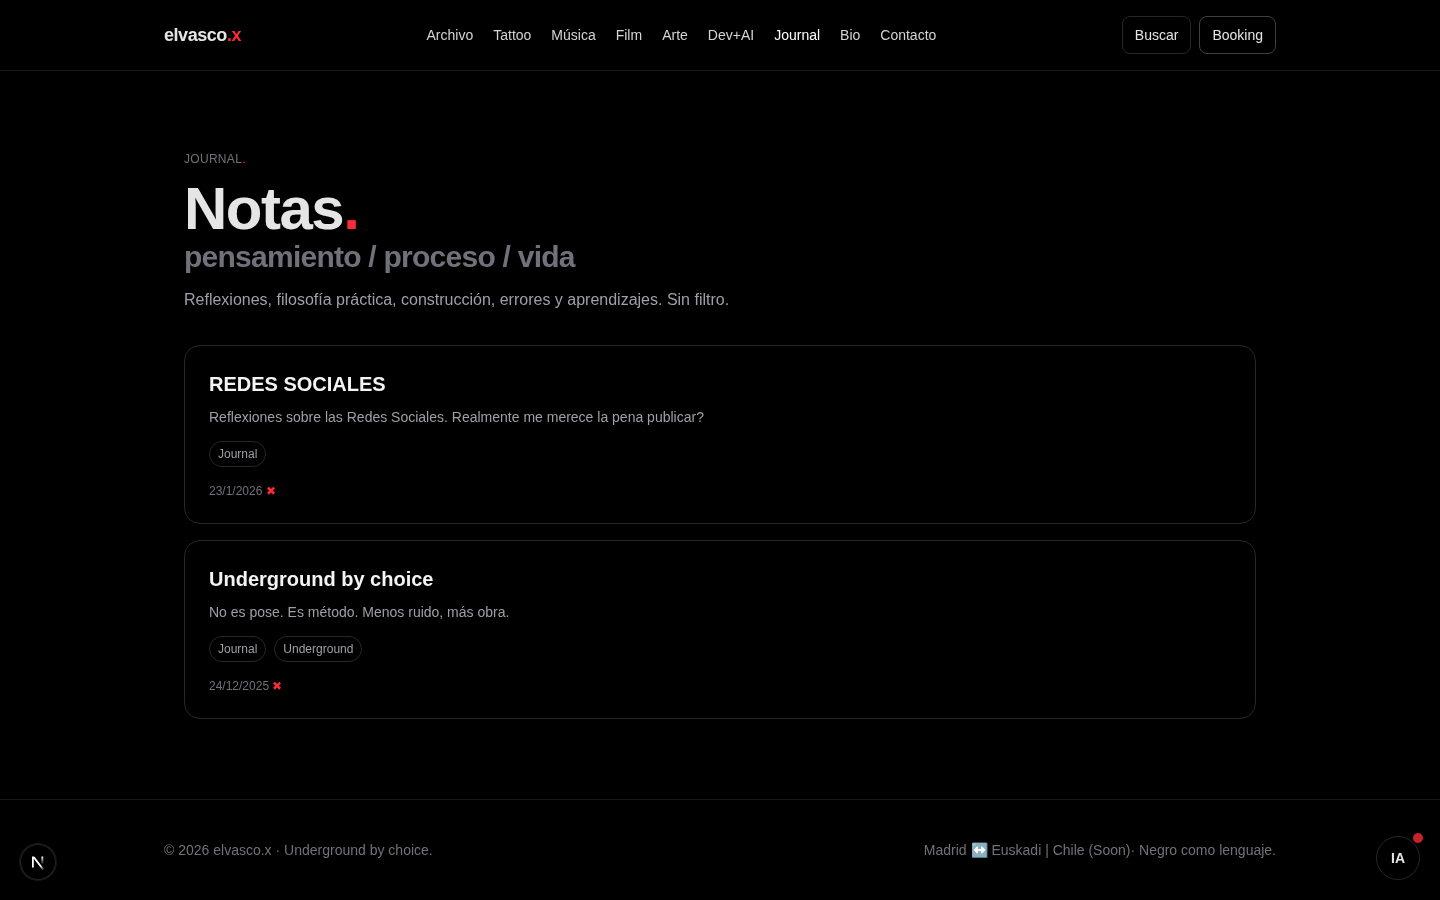Click the IA assistant circle icon
1440x900 pixels.
point(1398,858)
